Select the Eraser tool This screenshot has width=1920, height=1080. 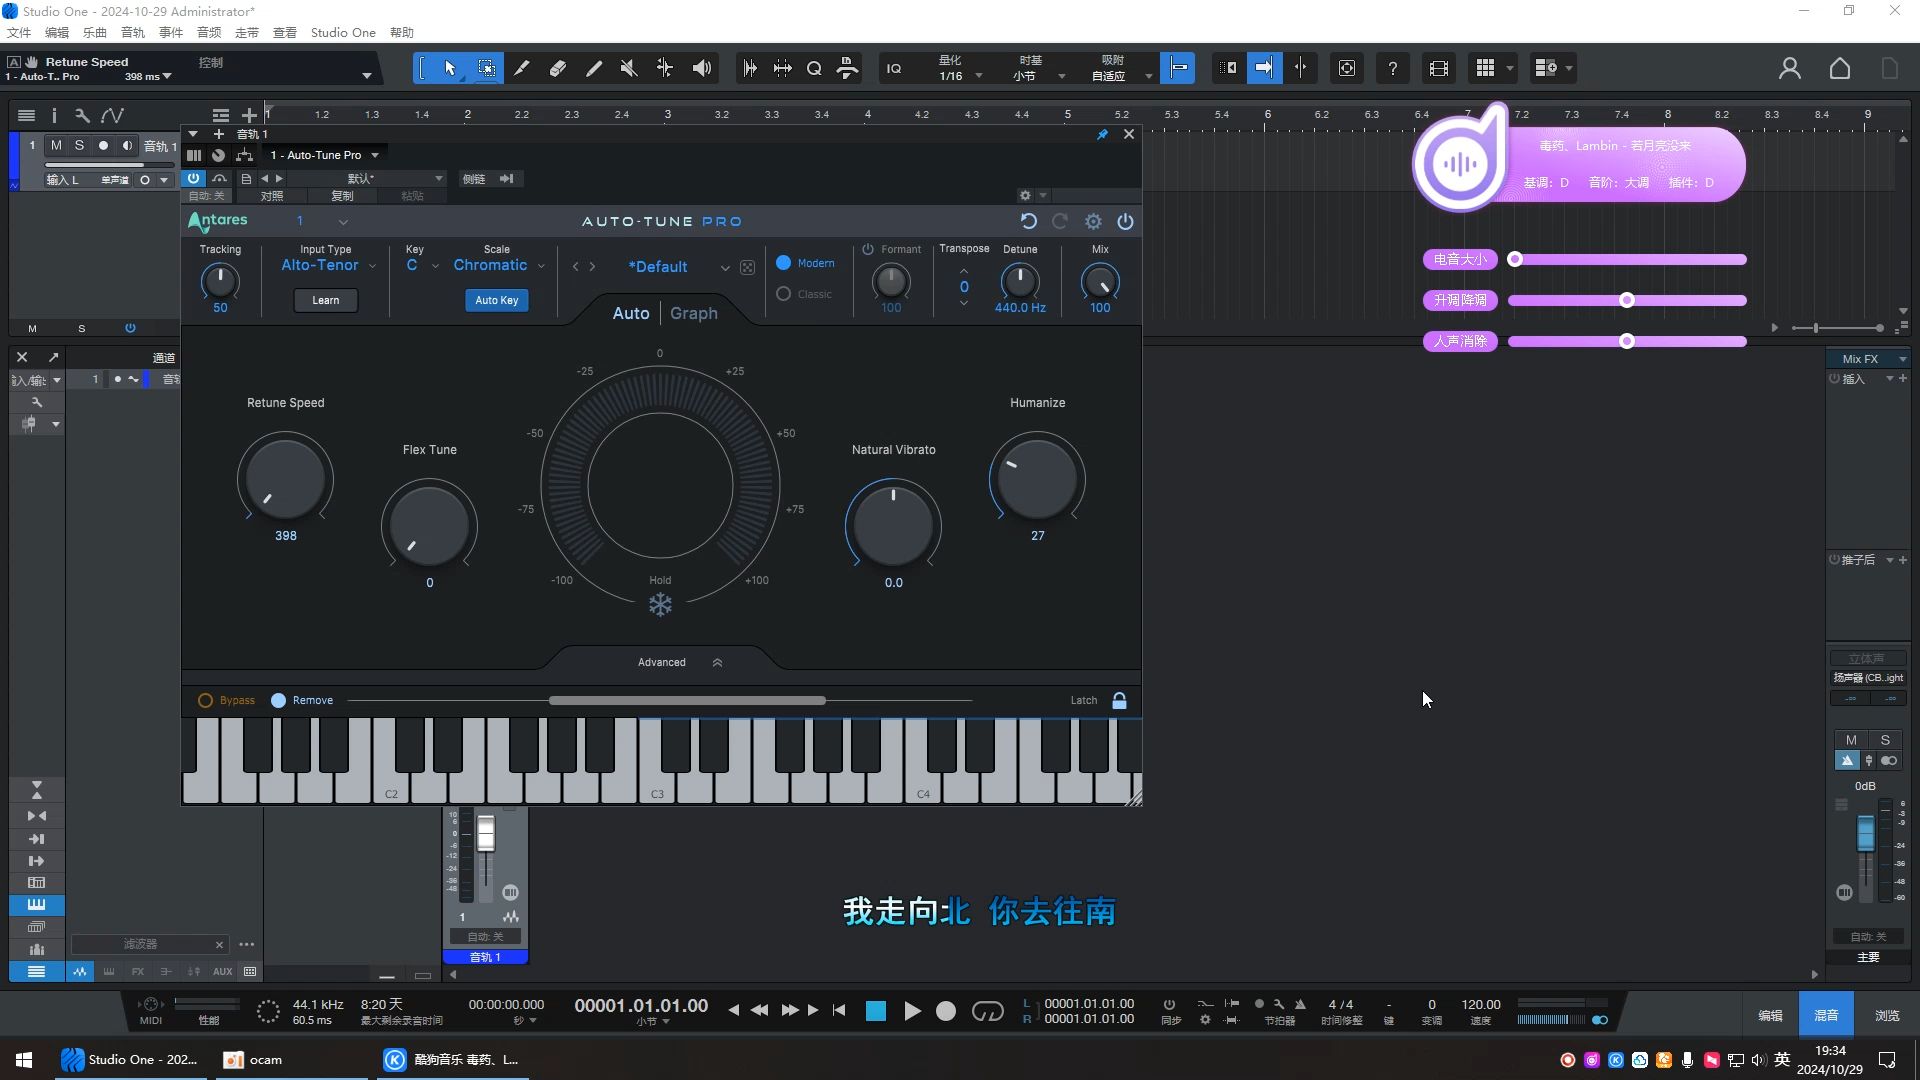[558, 68]
